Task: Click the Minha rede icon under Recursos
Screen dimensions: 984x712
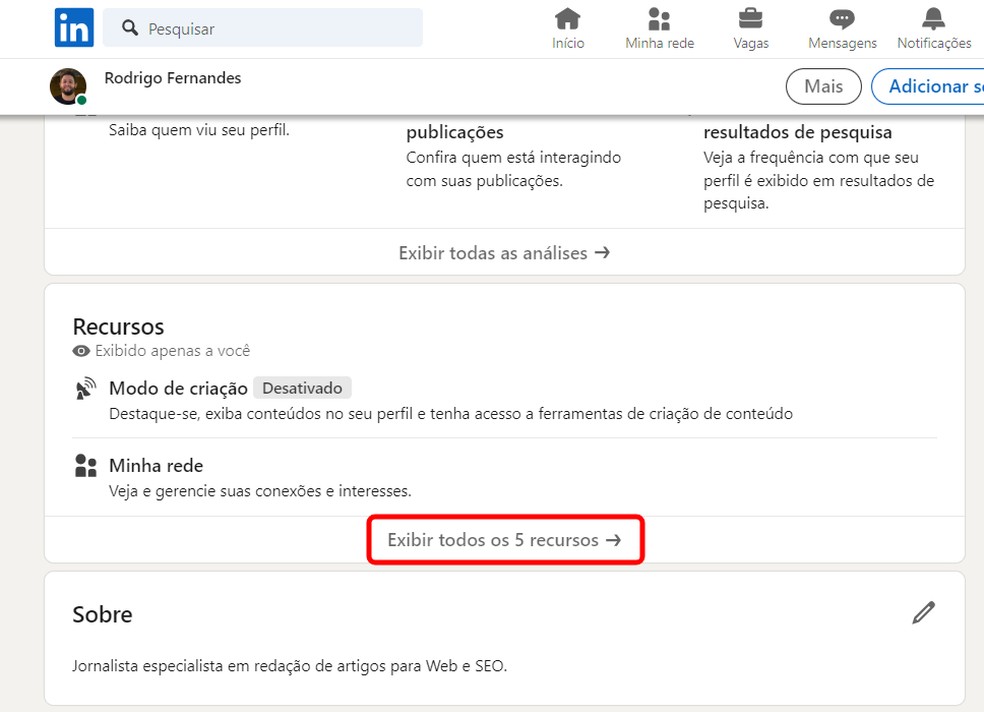Action: [x=85, y=464]
